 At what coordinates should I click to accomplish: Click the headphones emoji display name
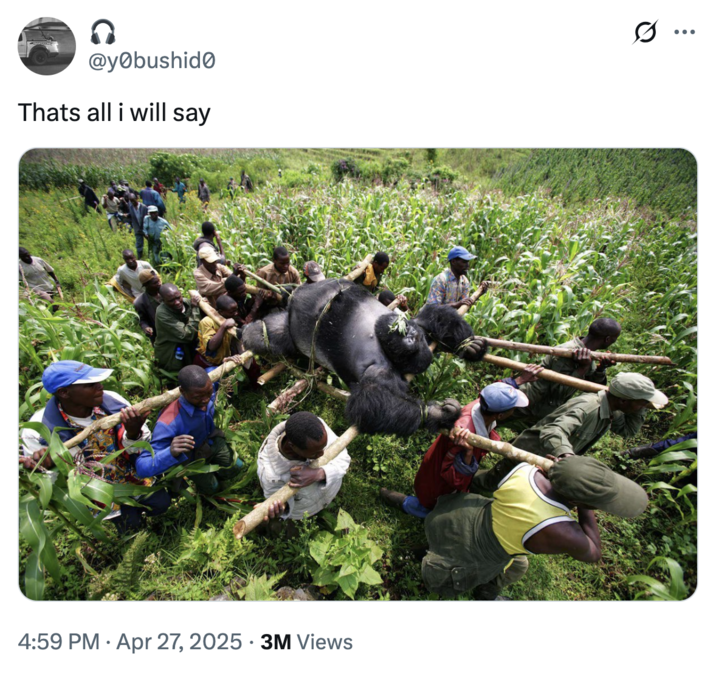point(103,32)
